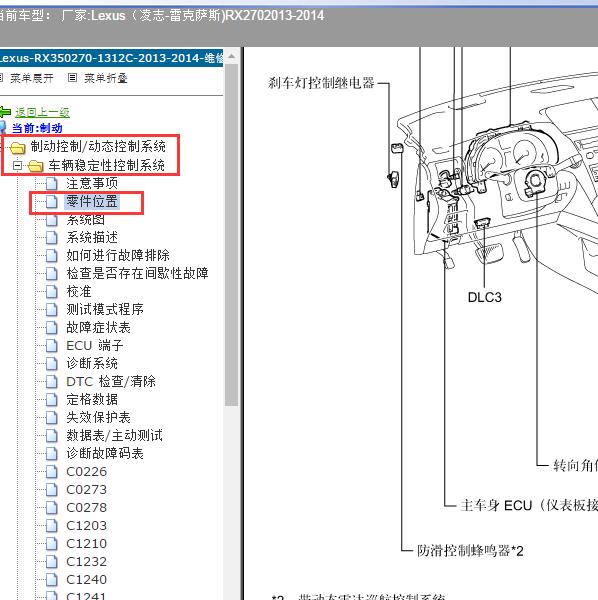598x600 pixels.
Task: Click the DLC3 label in diagram
Action: click(x=484, y=297)
